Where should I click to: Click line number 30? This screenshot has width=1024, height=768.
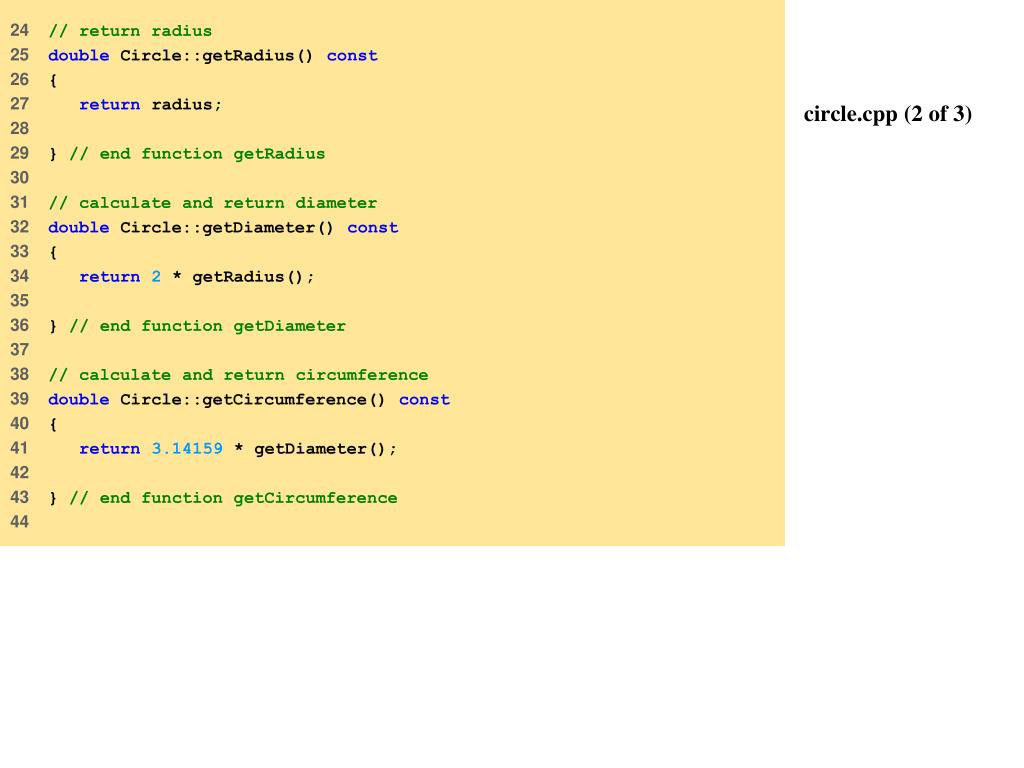[20, 178]
